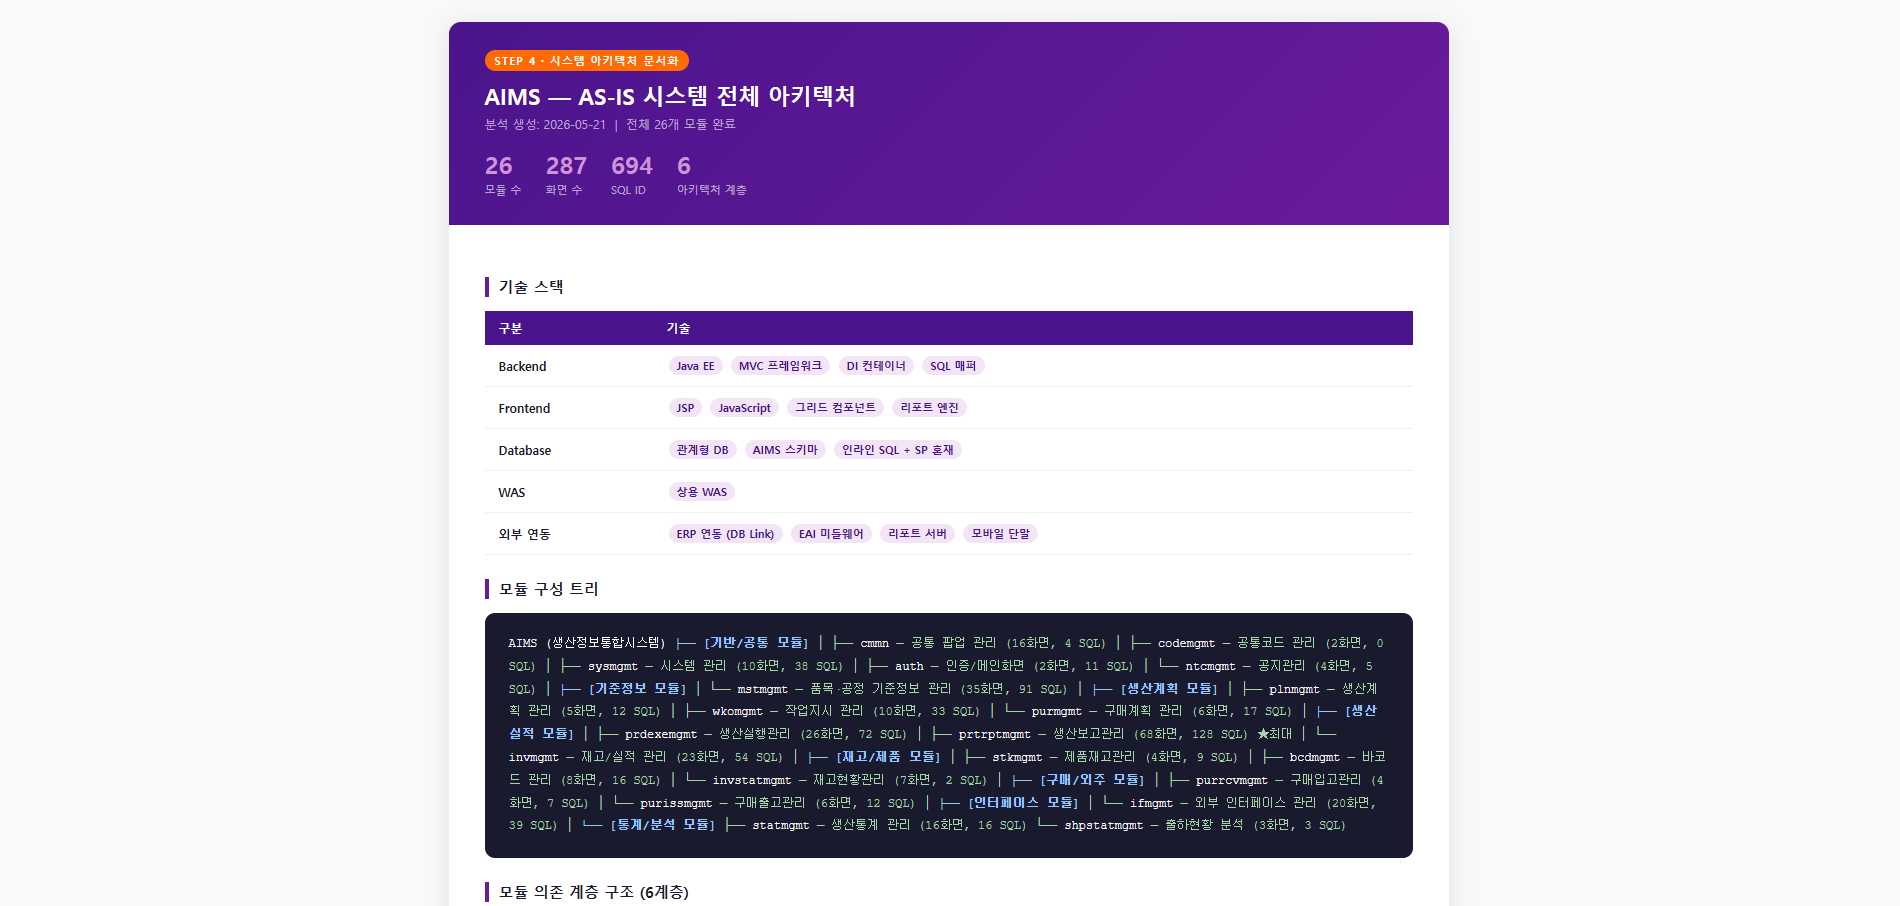Viewport: 1900px width, 906px height.
Task: Select the sysmgmt 시스템 관리 entry
Action: click(715, 666)
